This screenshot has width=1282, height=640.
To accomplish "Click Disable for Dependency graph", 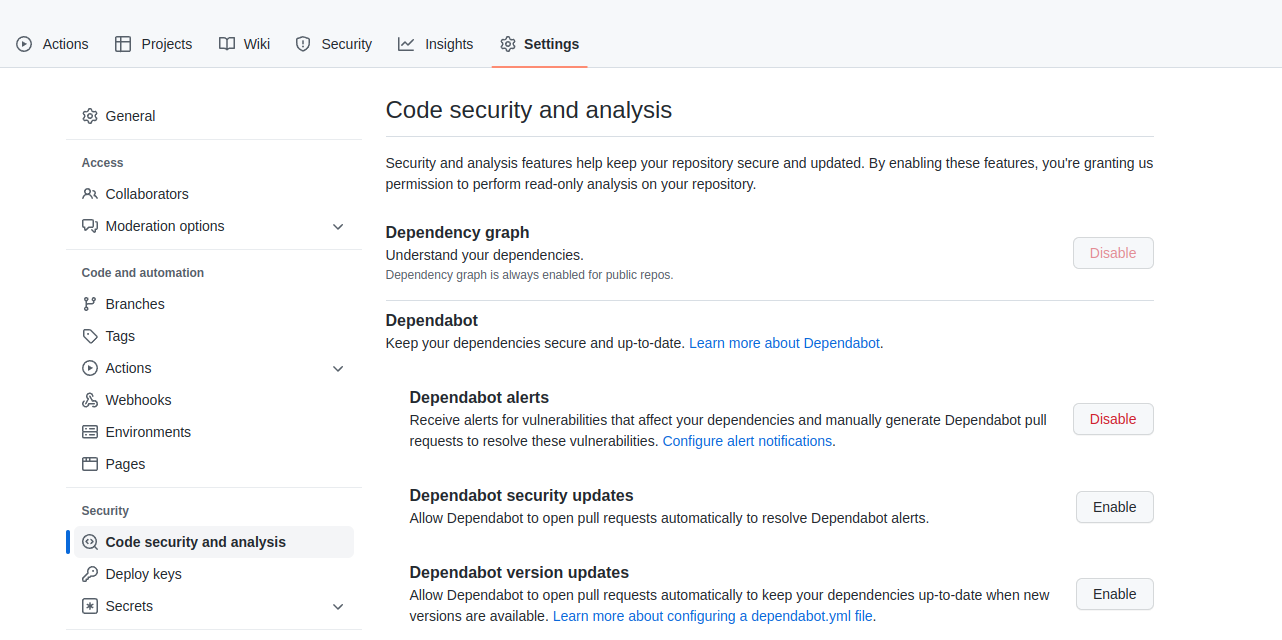I will pos(1113,253).
